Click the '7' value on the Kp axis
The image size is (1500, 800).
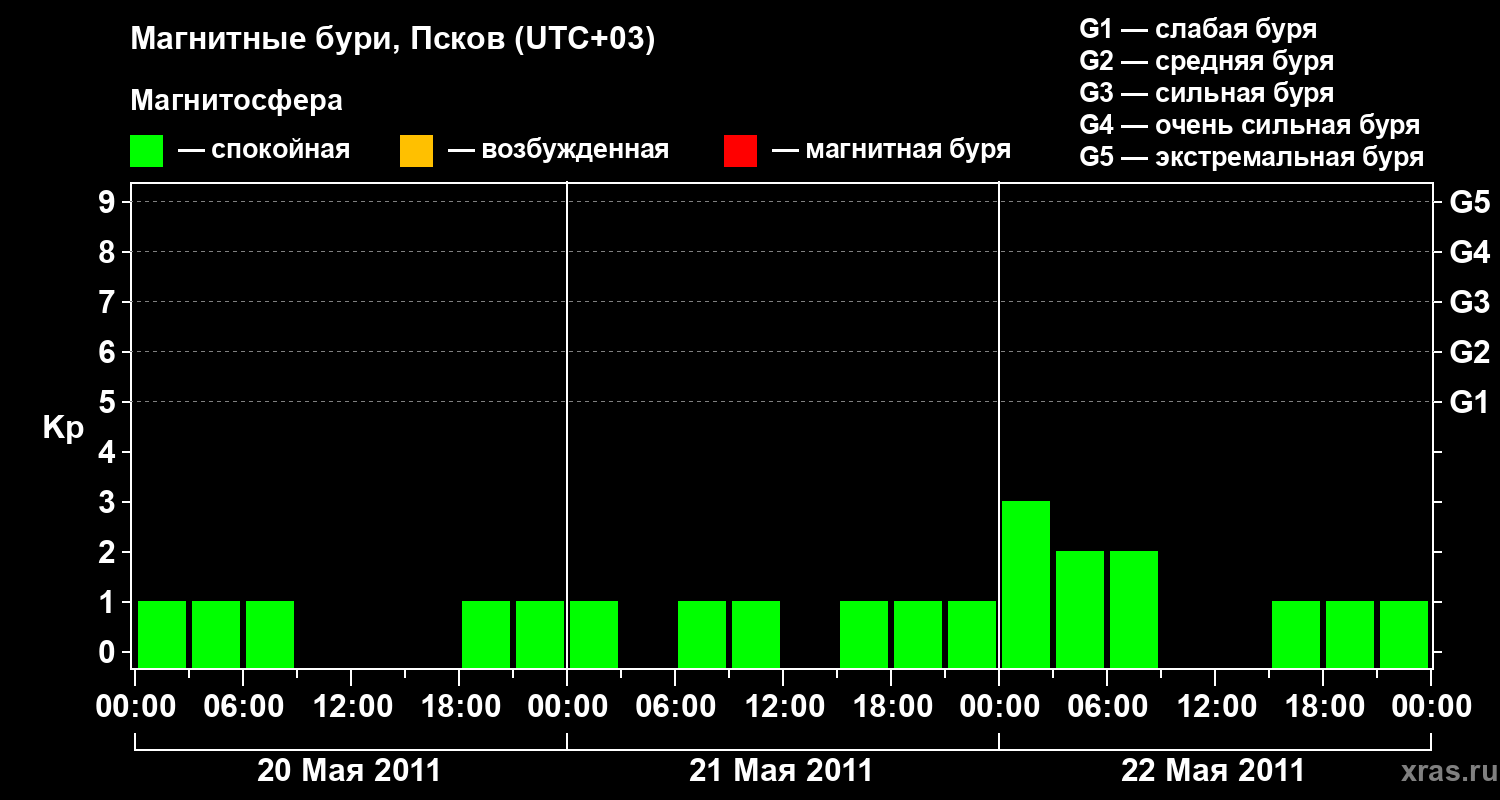[x=109, y=302]
